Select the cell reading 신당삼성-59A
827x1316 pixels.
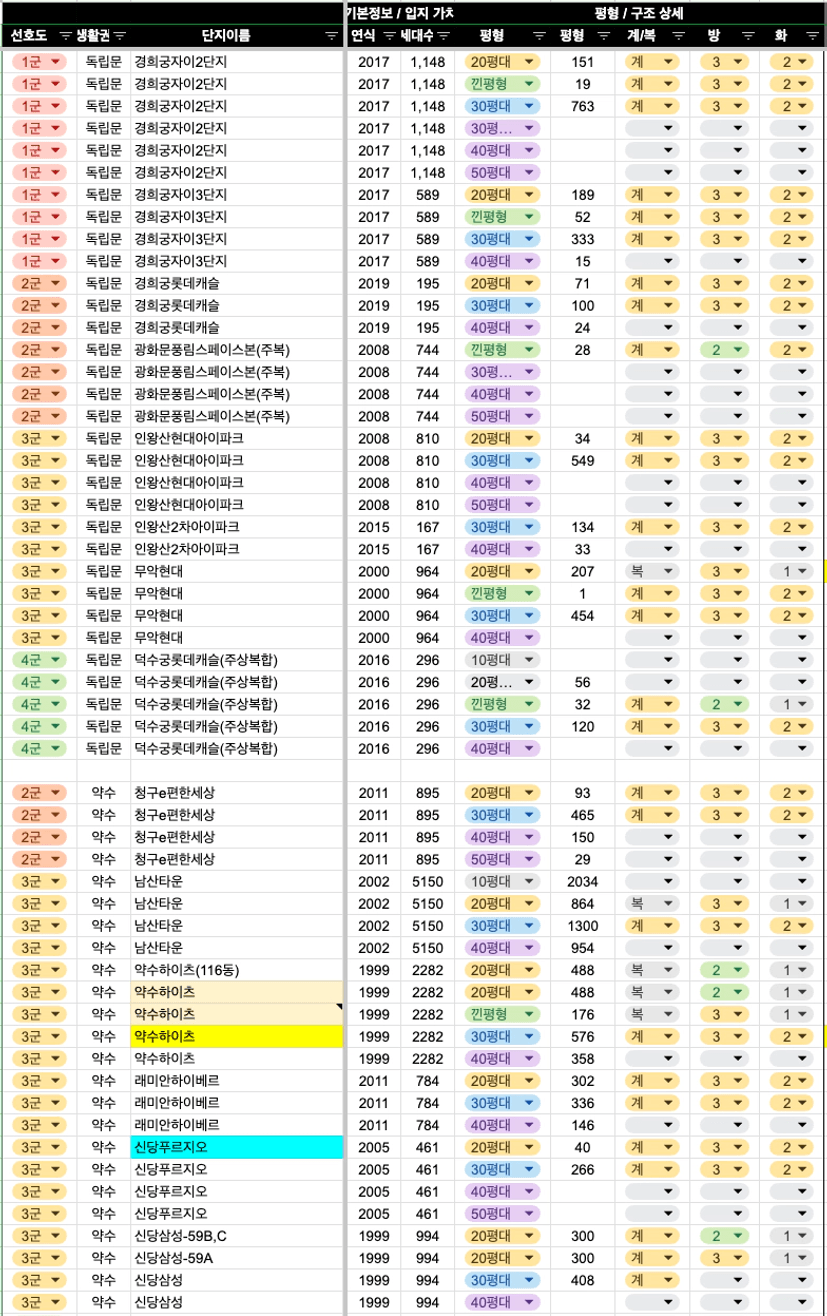tap(237, 1258)
